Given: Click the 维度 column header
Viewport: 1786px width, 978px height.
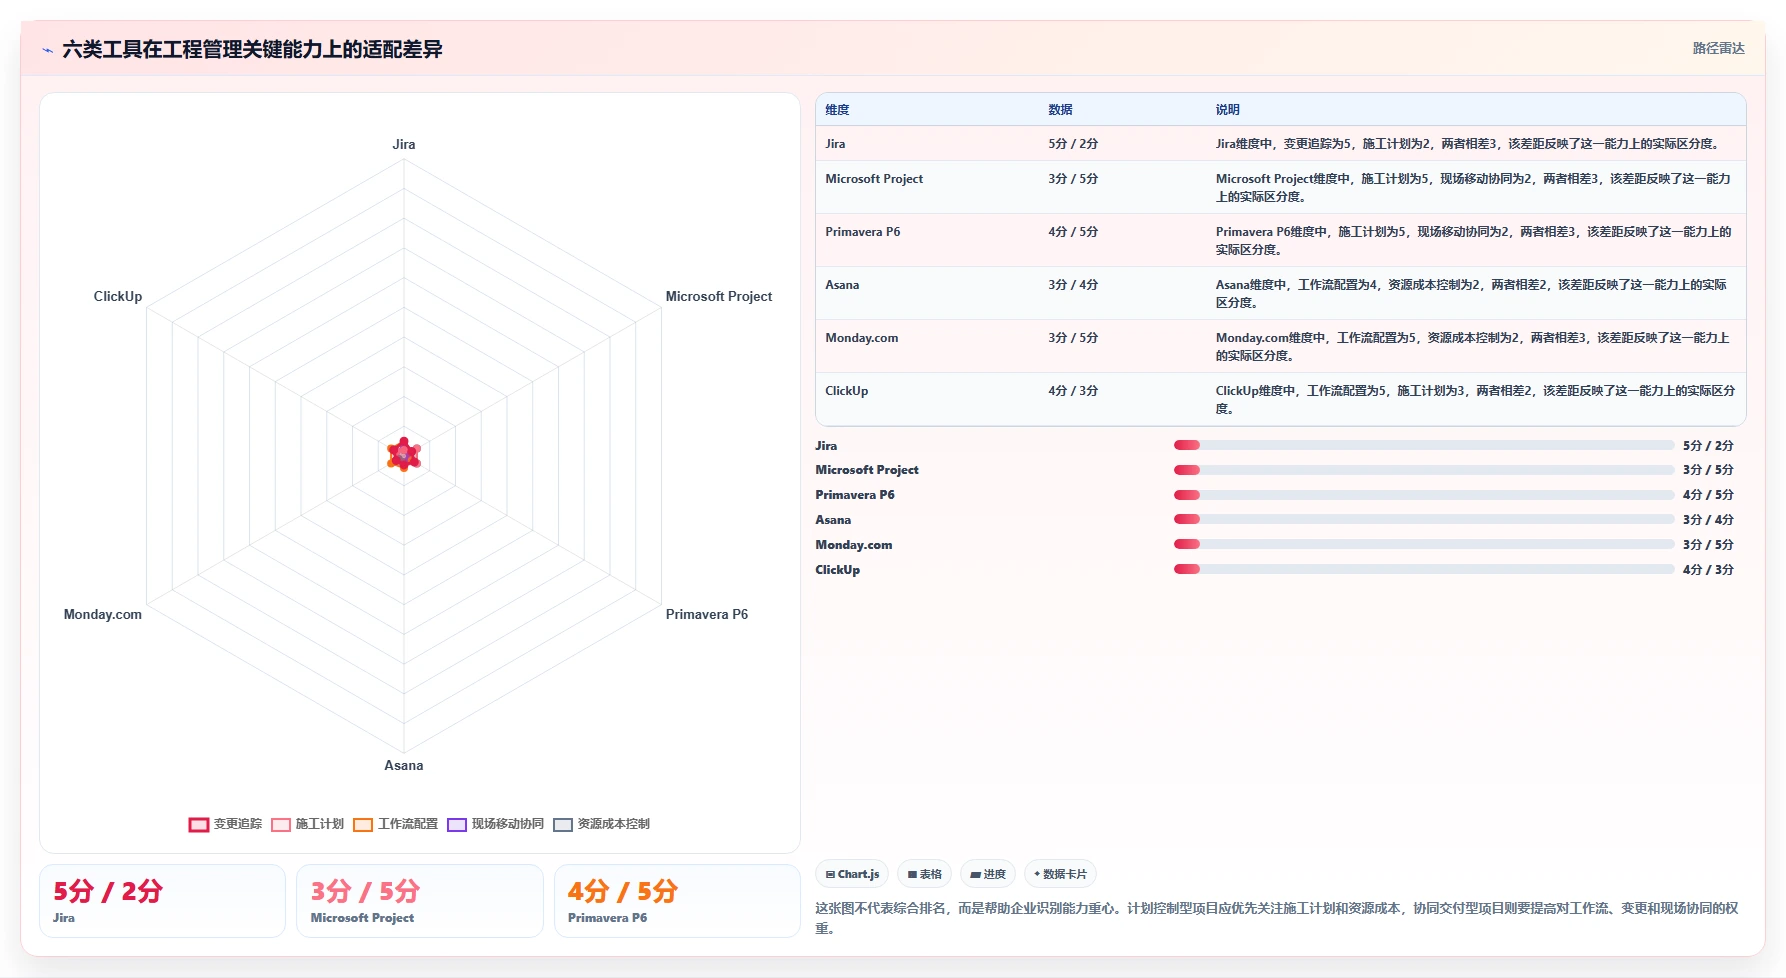Looking at the screenshot, I should (x=837, y=110).
